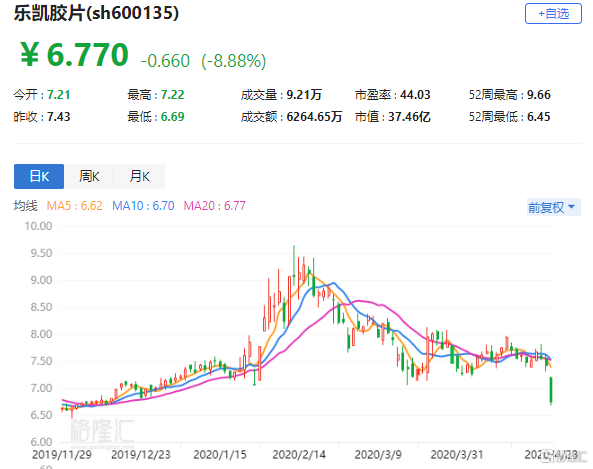The width and height of the screenshot is (593, 469).
Task: Click 昨收 value 7.43
Action: (x=59, y=116)
